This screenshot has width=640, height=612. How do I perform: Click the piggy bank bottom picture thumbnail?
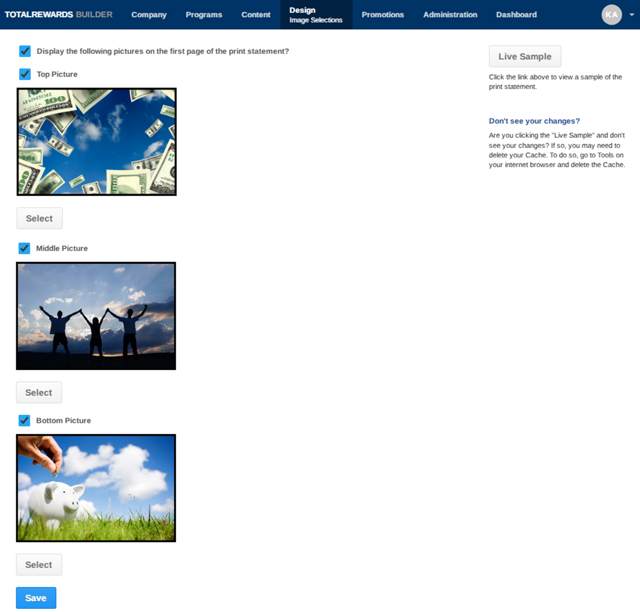tap(96, 488)
